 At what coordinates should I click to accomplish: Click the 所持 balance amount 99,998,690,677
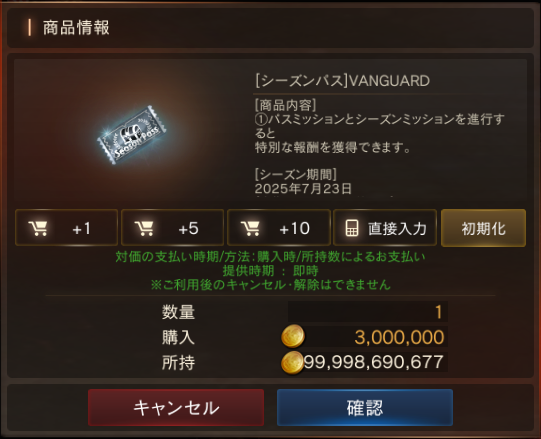point(374,362)
